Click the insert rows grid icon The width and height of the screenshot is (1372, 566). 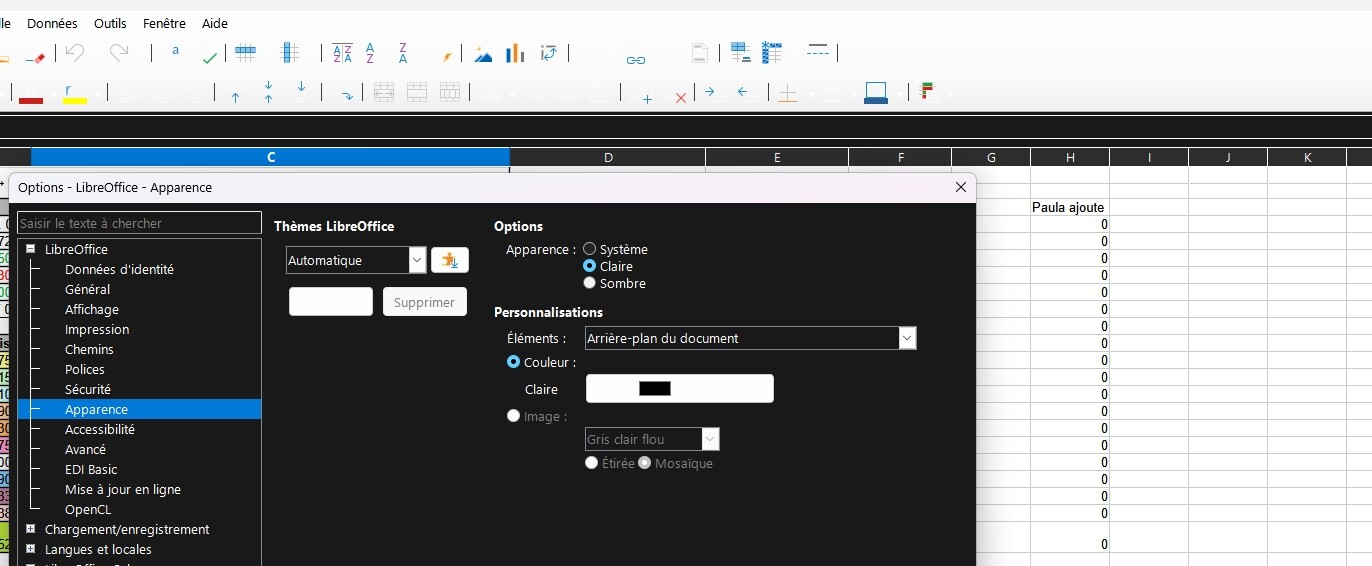245,53
